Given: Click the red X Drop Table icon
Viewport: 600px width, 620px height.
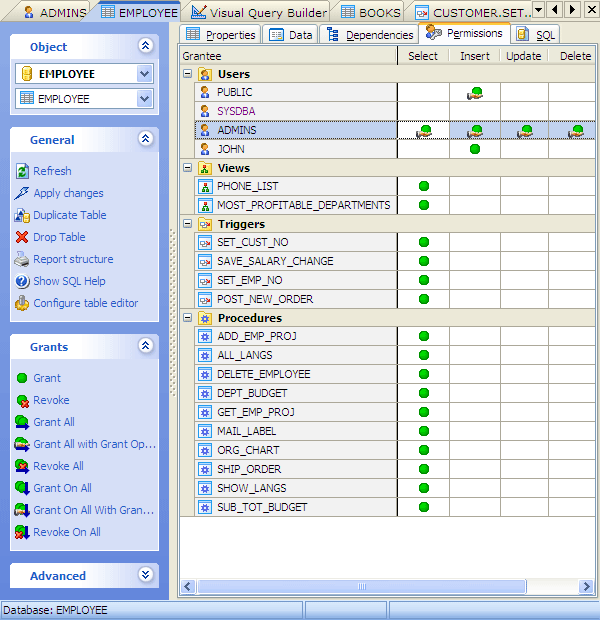Looking at the screenshot, I should pyautogui.click(x=22, y=237).
